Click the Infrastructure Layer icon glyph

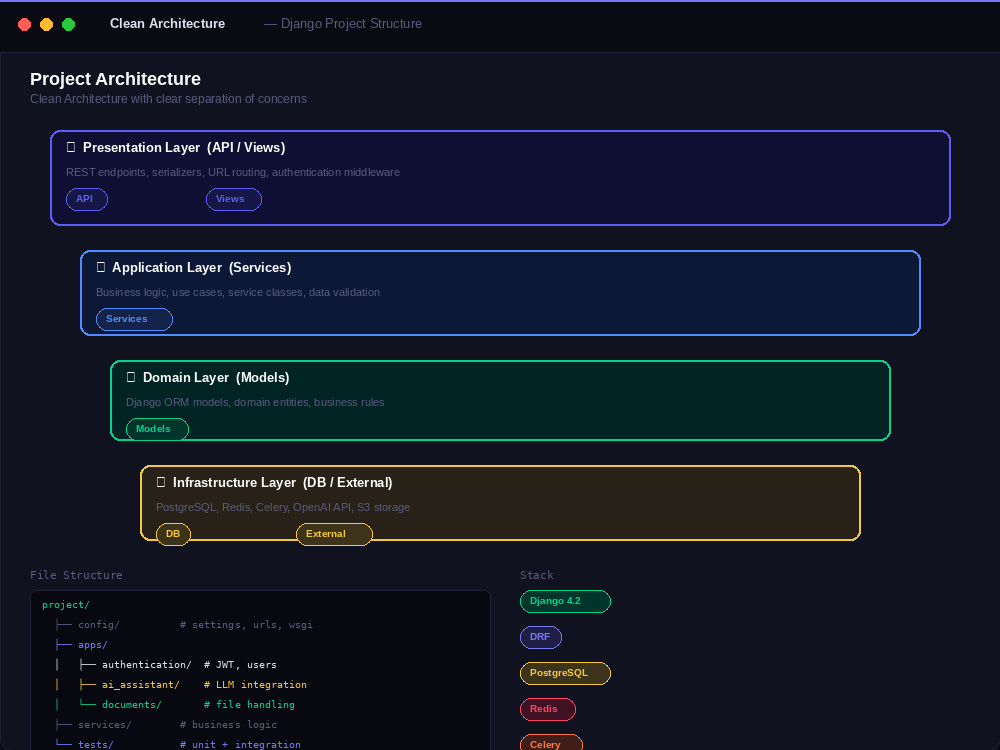[161, 482]
